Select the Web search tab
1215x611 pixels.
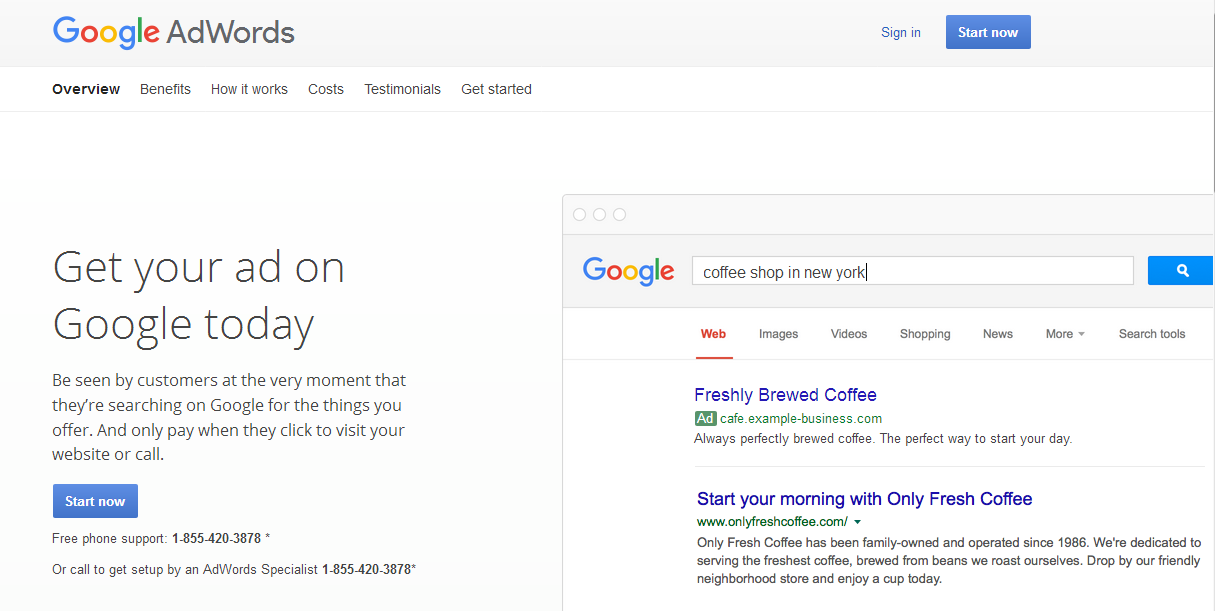pos(714,334)
